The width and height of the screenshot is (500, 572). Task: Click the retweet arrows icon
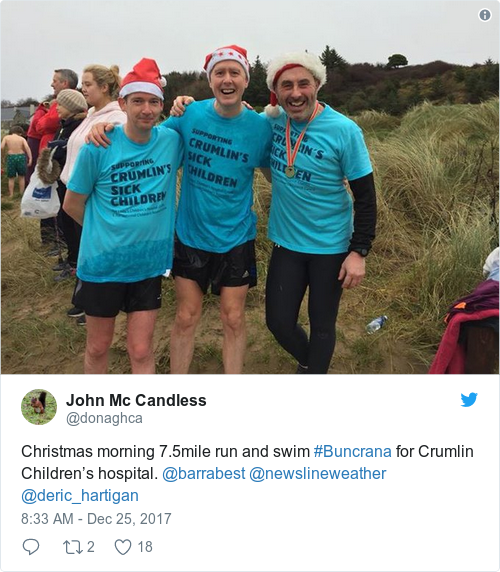click(73, 547)
